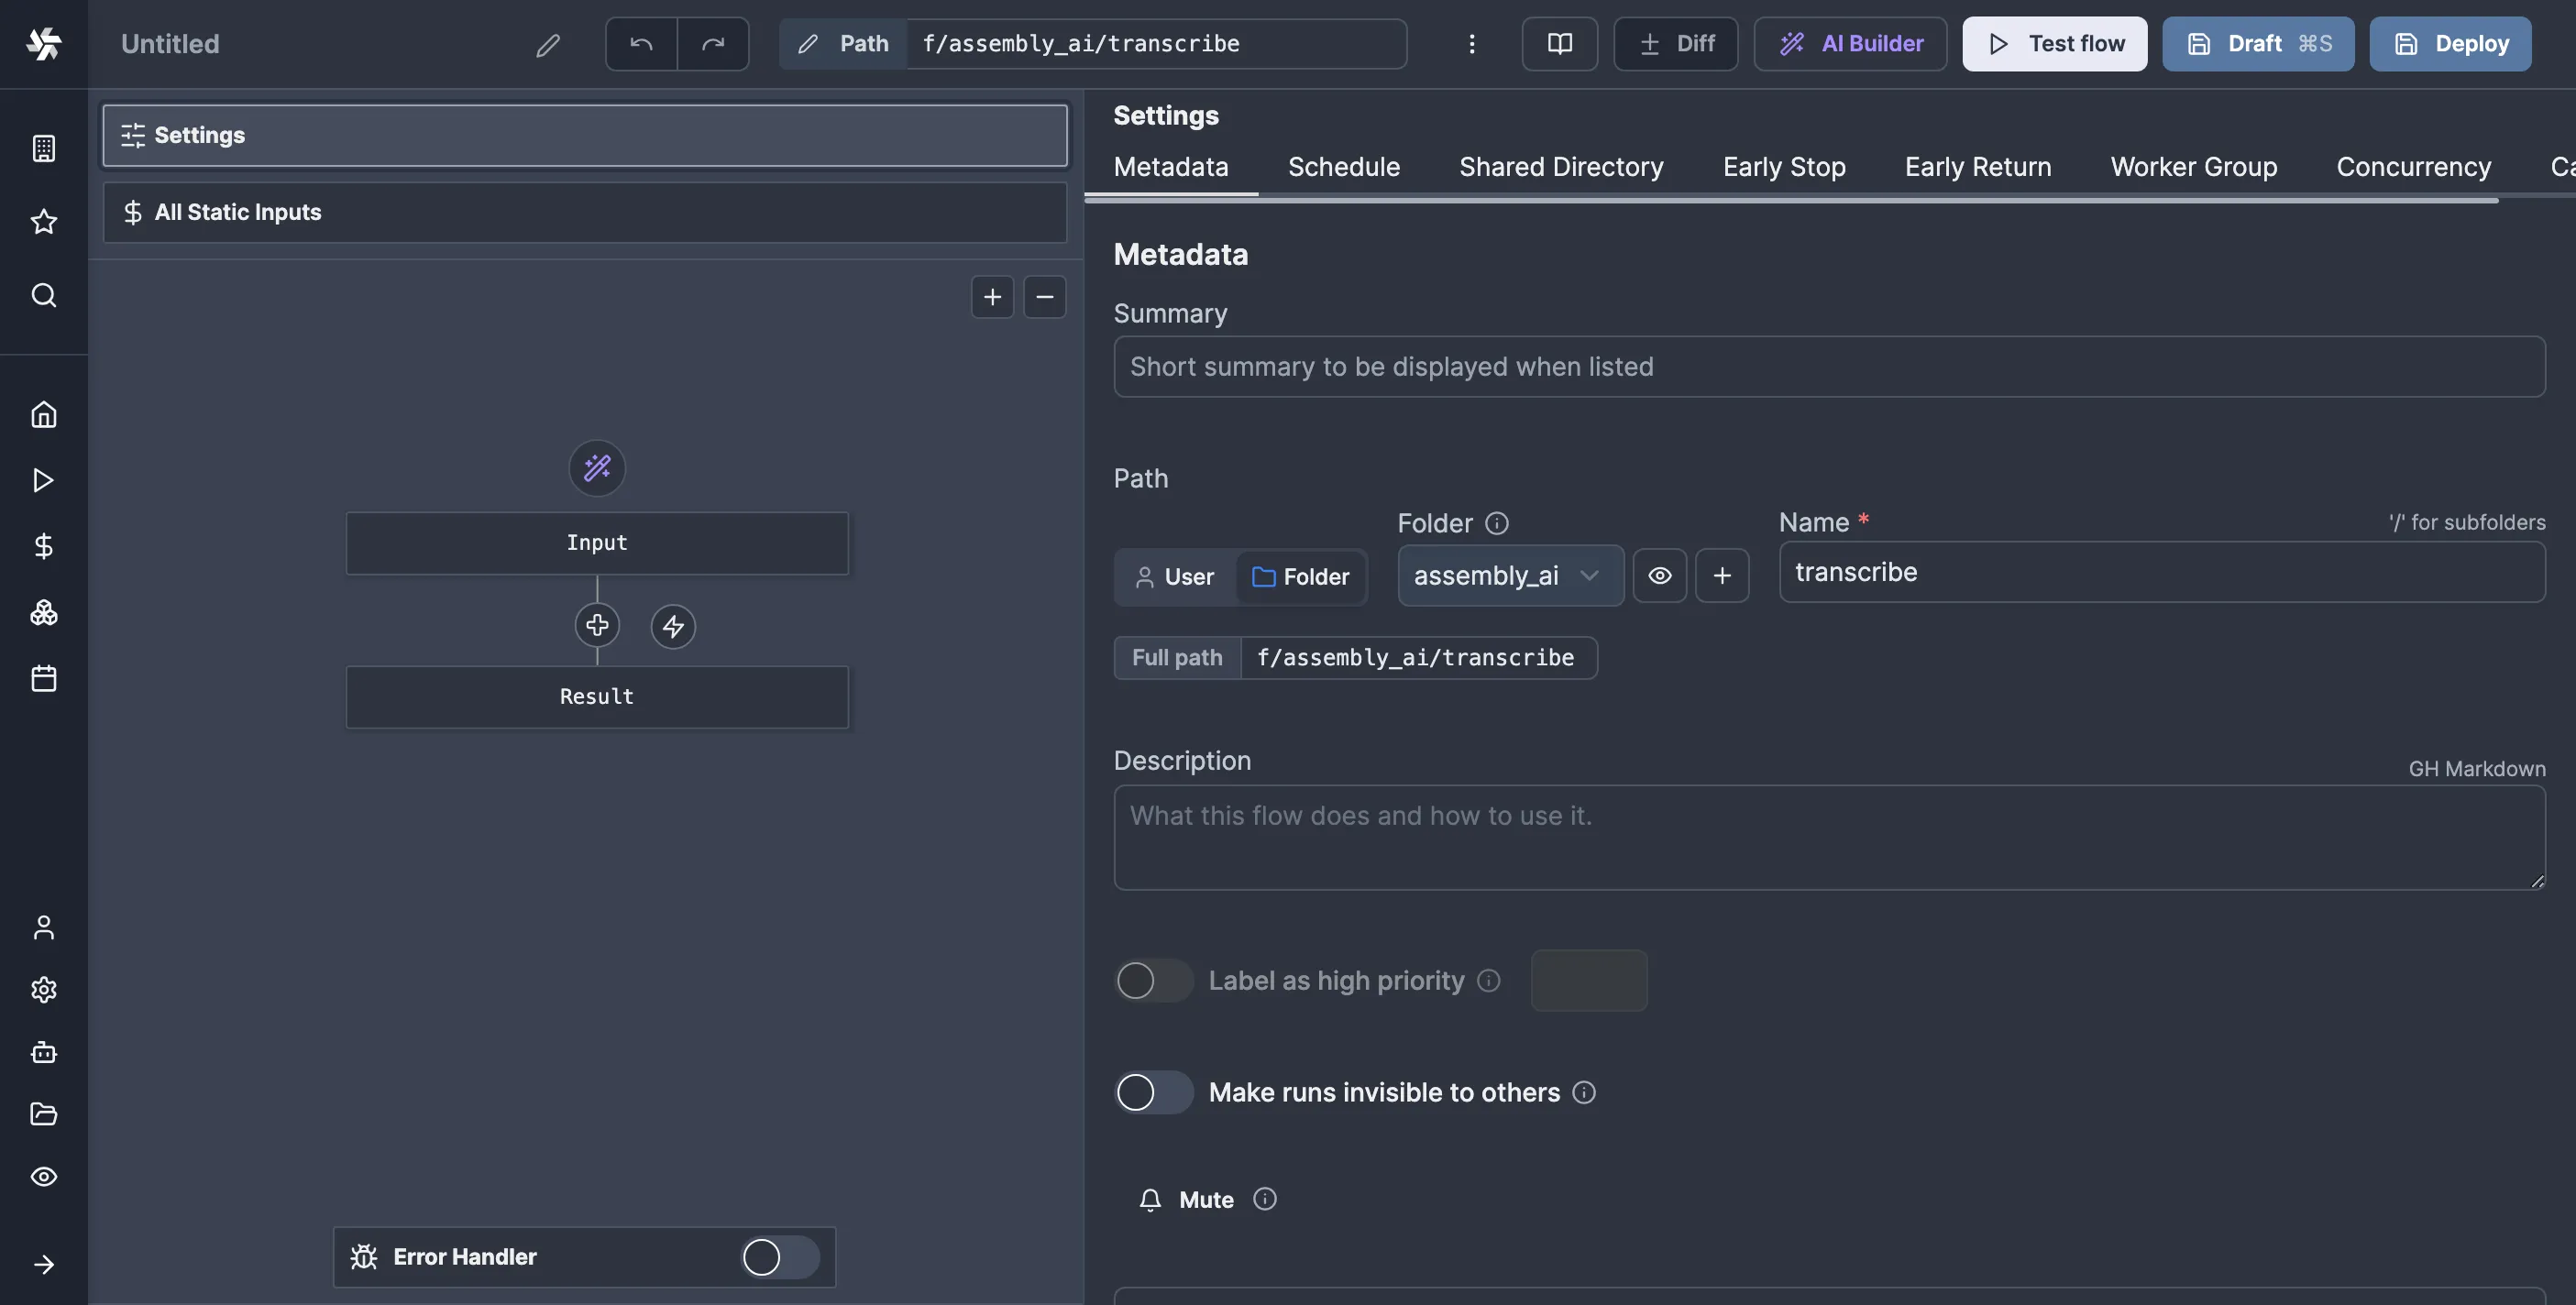Click the Summary input field
The height and width of the screenshot is (1305, 2576).
1828,367
